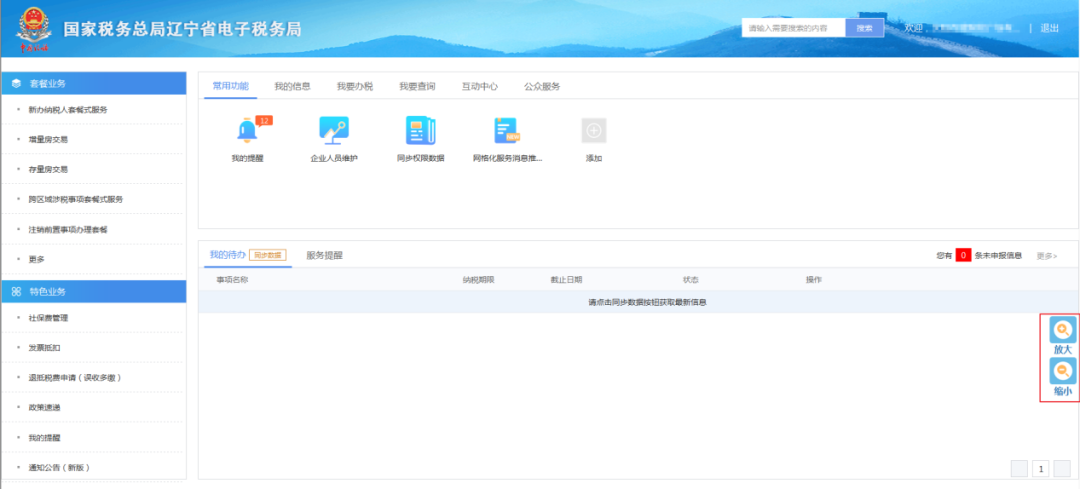Switch to the 常用功能 tab

[x=230, y=86]
